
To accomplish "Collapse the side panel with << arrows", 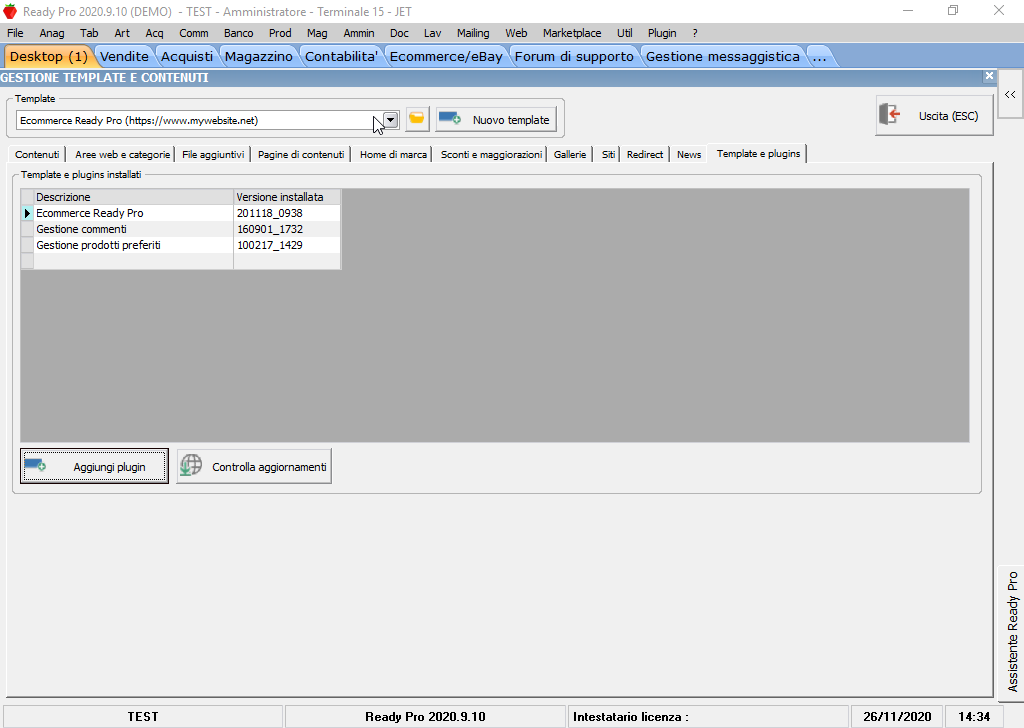I will click(x=1010, y=94).
